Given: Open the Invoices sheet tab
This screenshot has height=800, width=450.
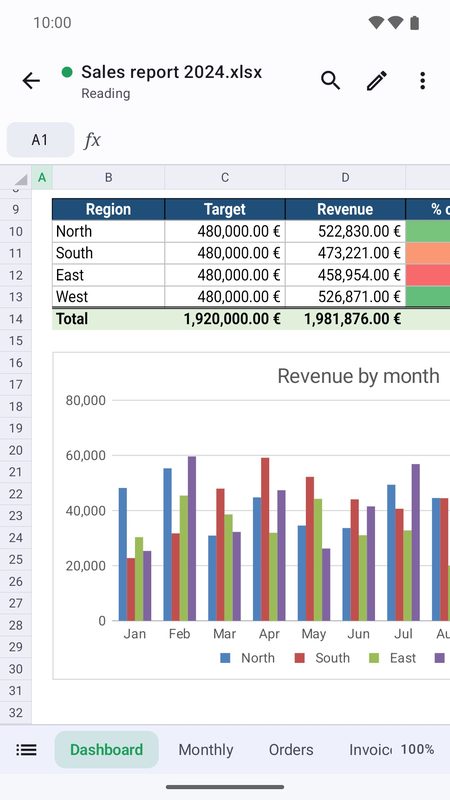Looking at the screenshot, I should tap(370, 749).
